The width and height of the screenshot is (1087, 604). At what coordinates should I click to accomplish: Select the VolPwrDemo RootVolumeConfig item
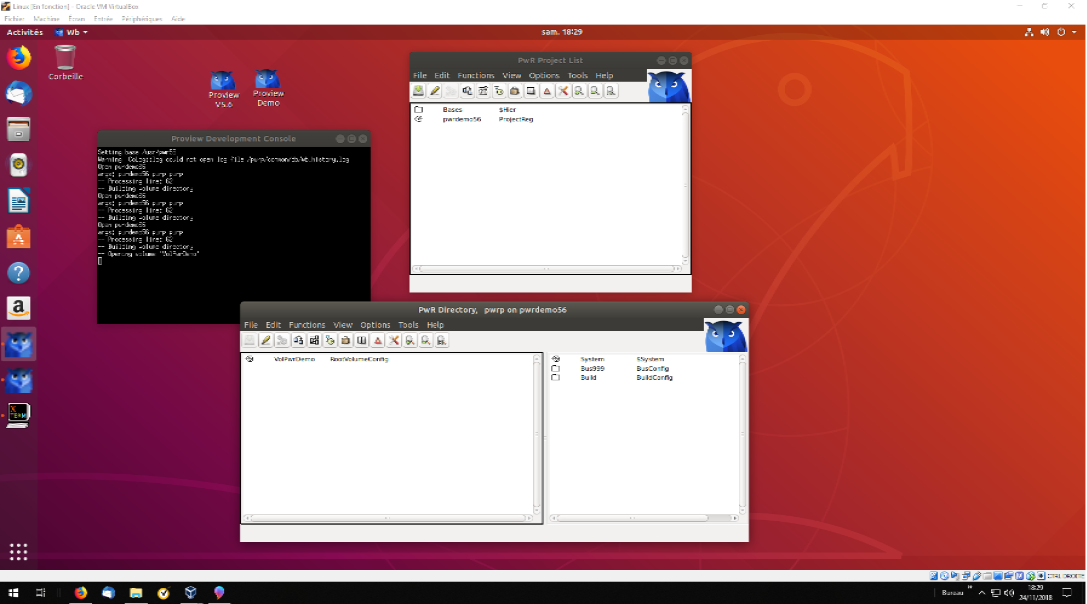click(294, 358)
